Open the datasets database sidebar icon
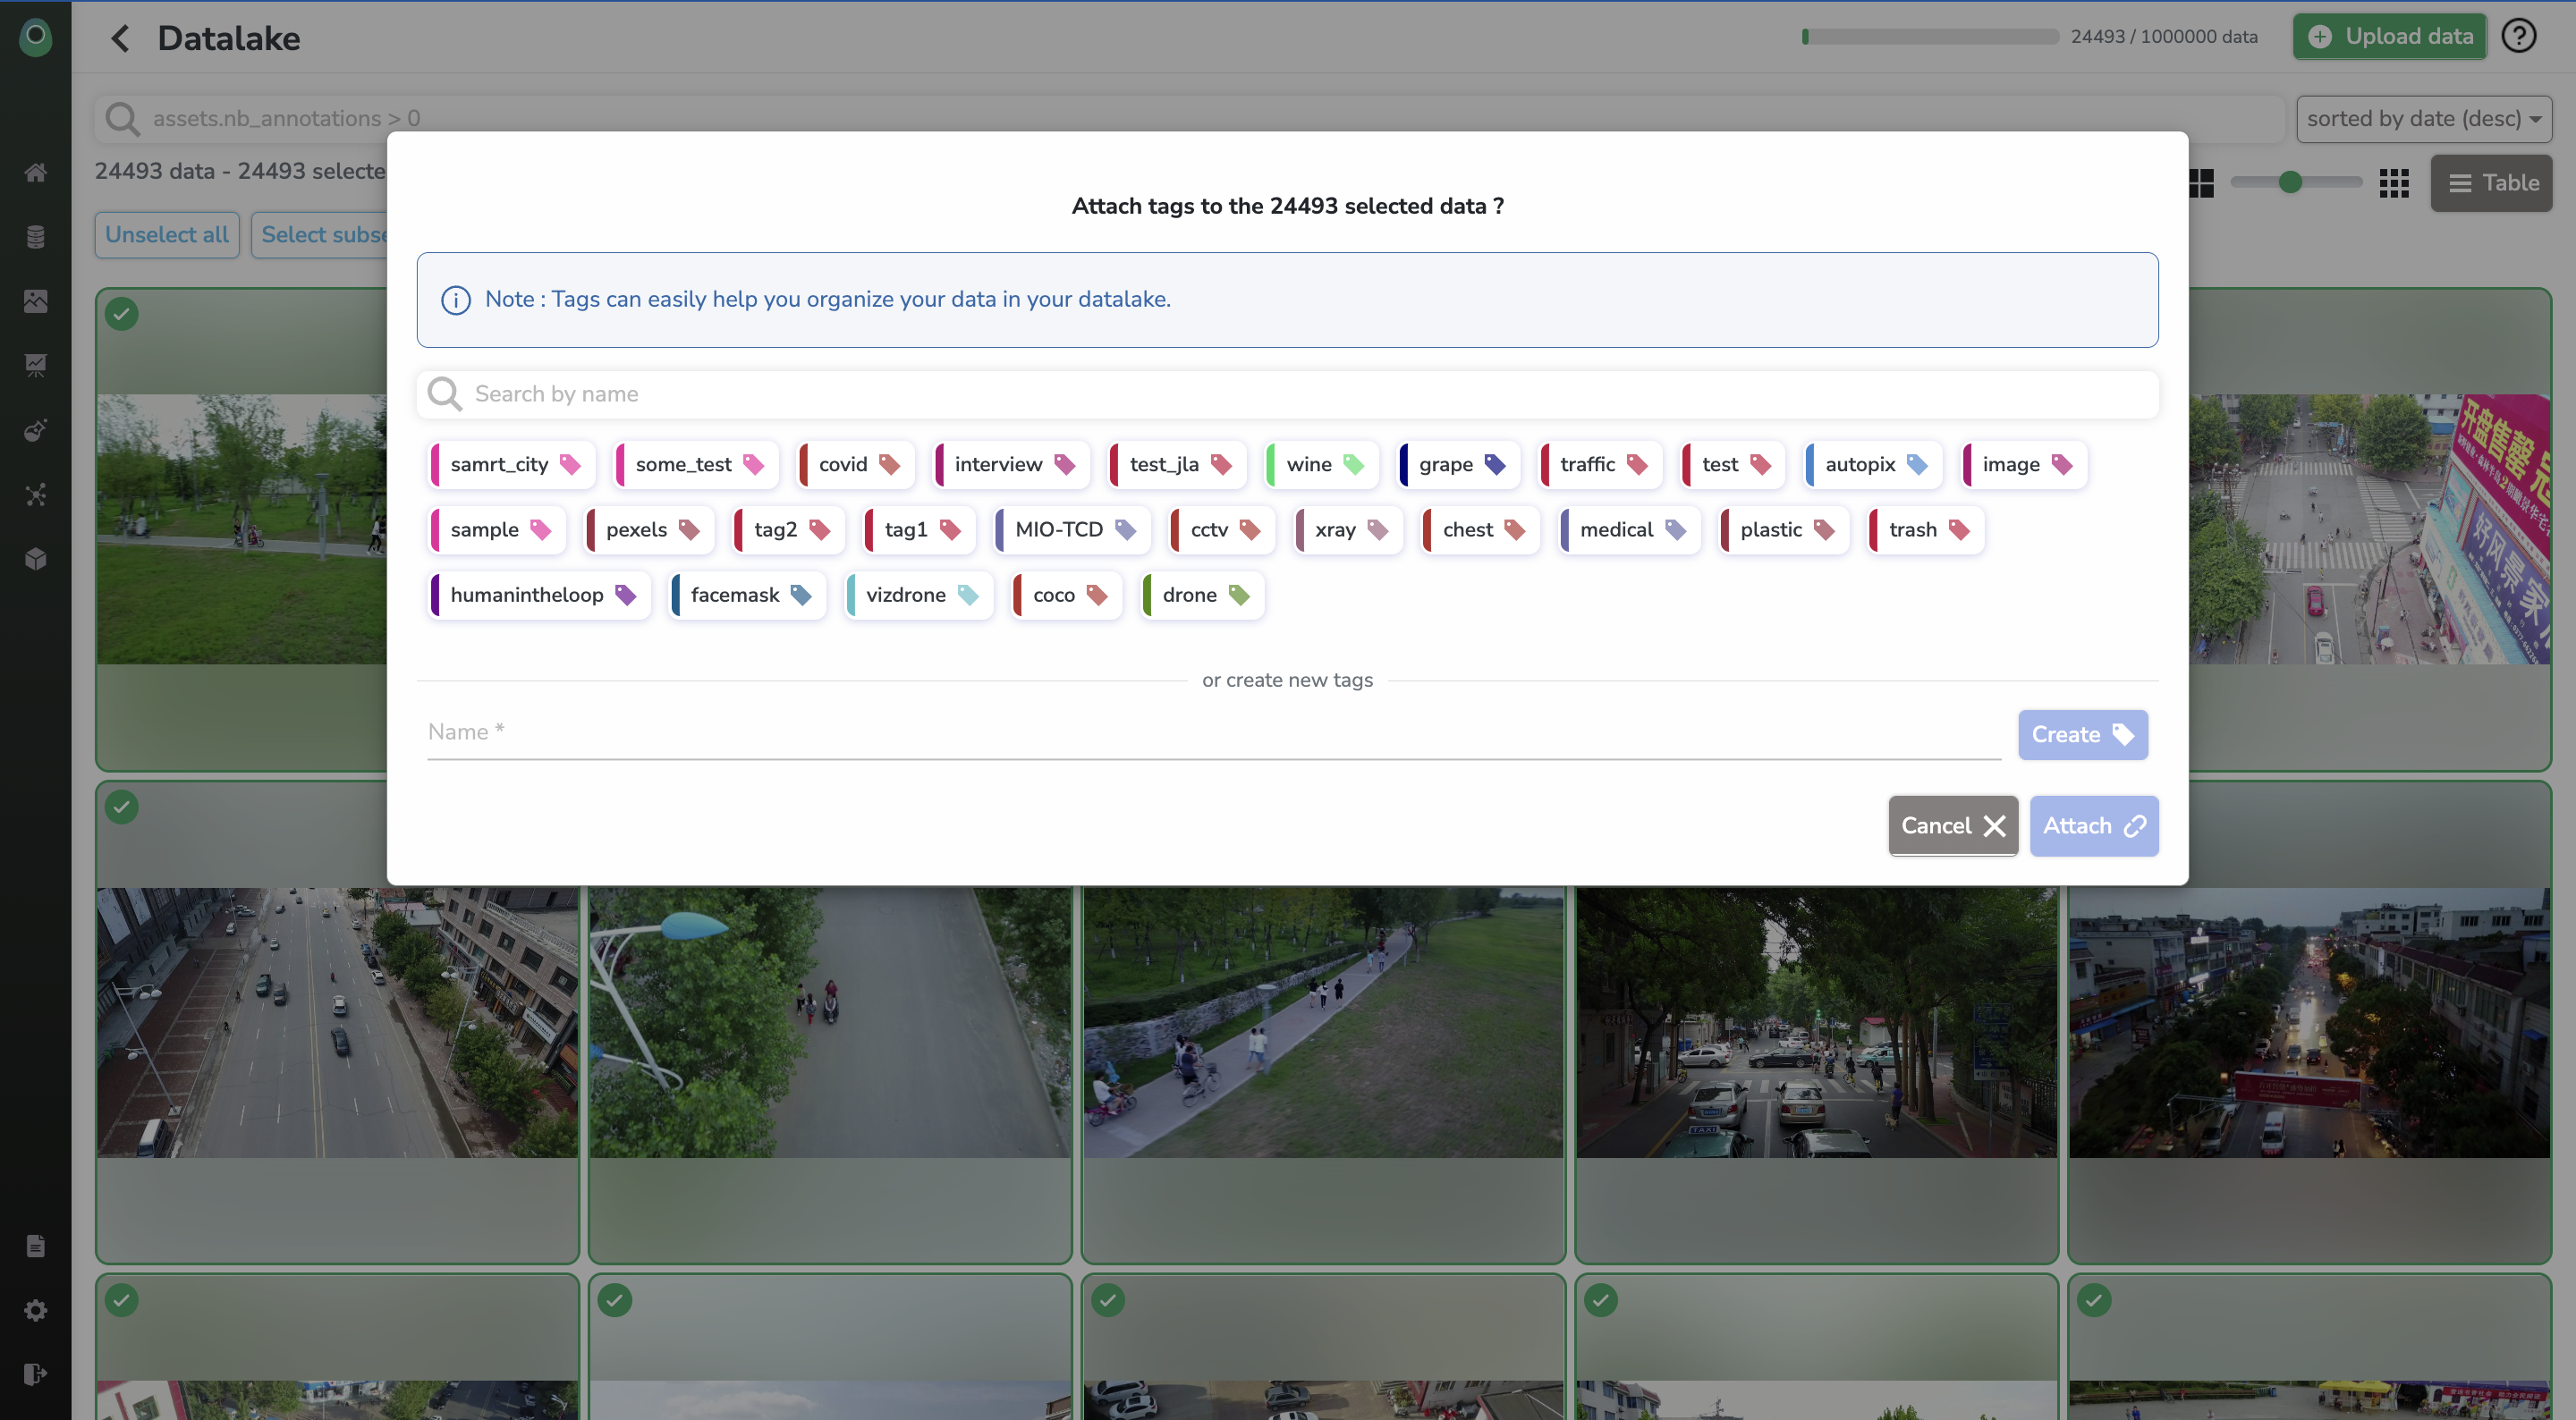Screen dimensions: 2576x1420 tap(36, 237)
